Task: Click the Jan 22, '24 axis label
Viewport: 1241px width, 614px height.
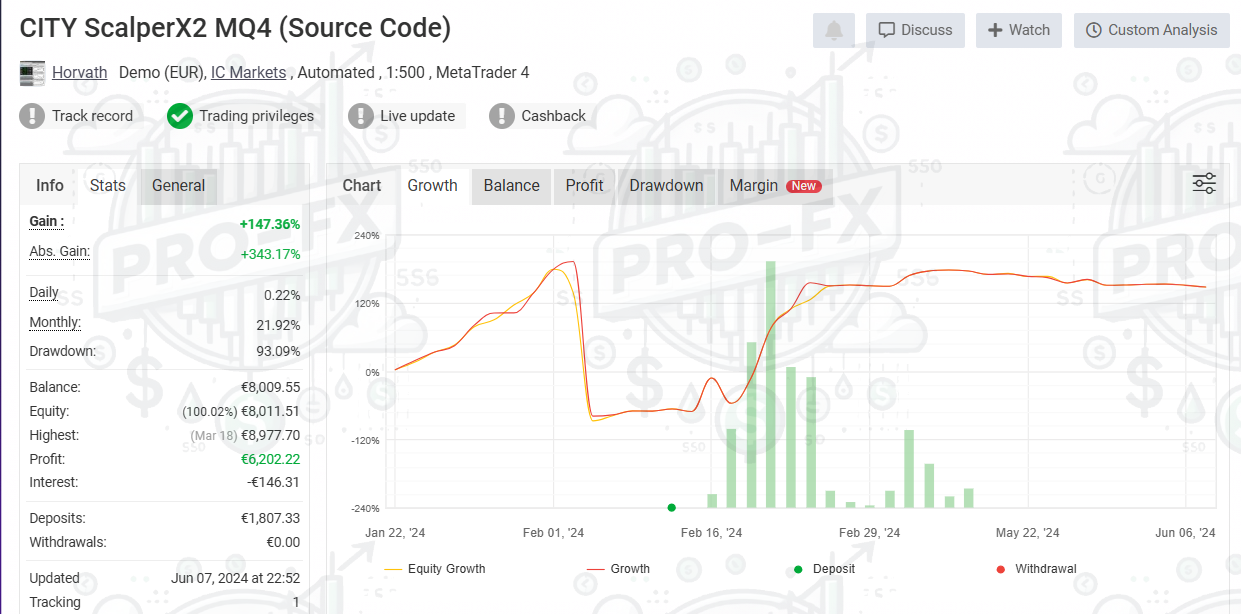Action: point(395,533)
